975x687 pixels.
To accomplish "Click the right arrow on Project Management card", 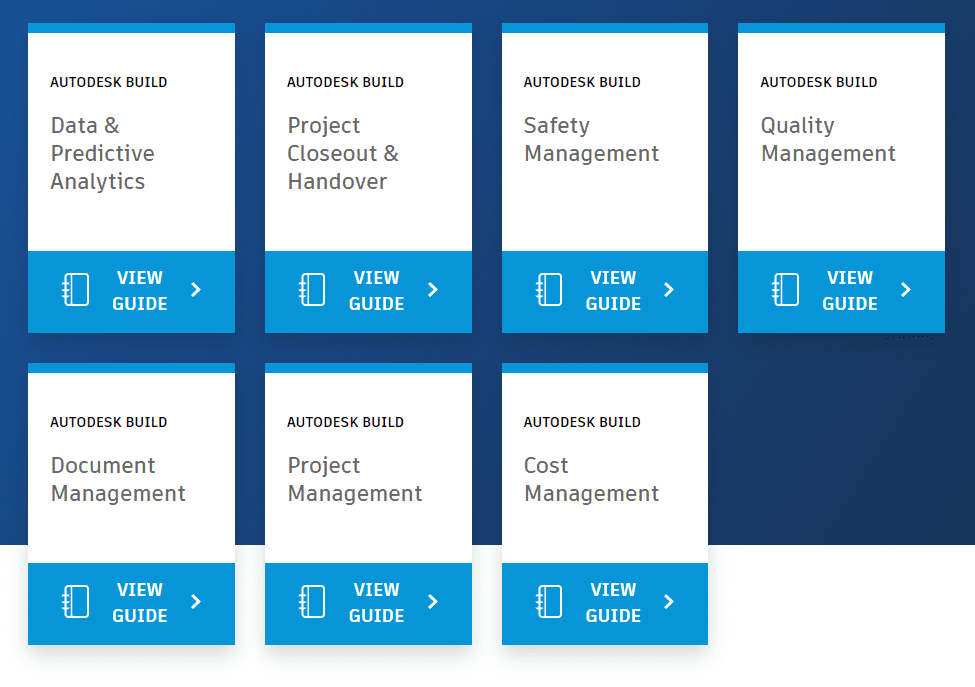I will point(433,602).
